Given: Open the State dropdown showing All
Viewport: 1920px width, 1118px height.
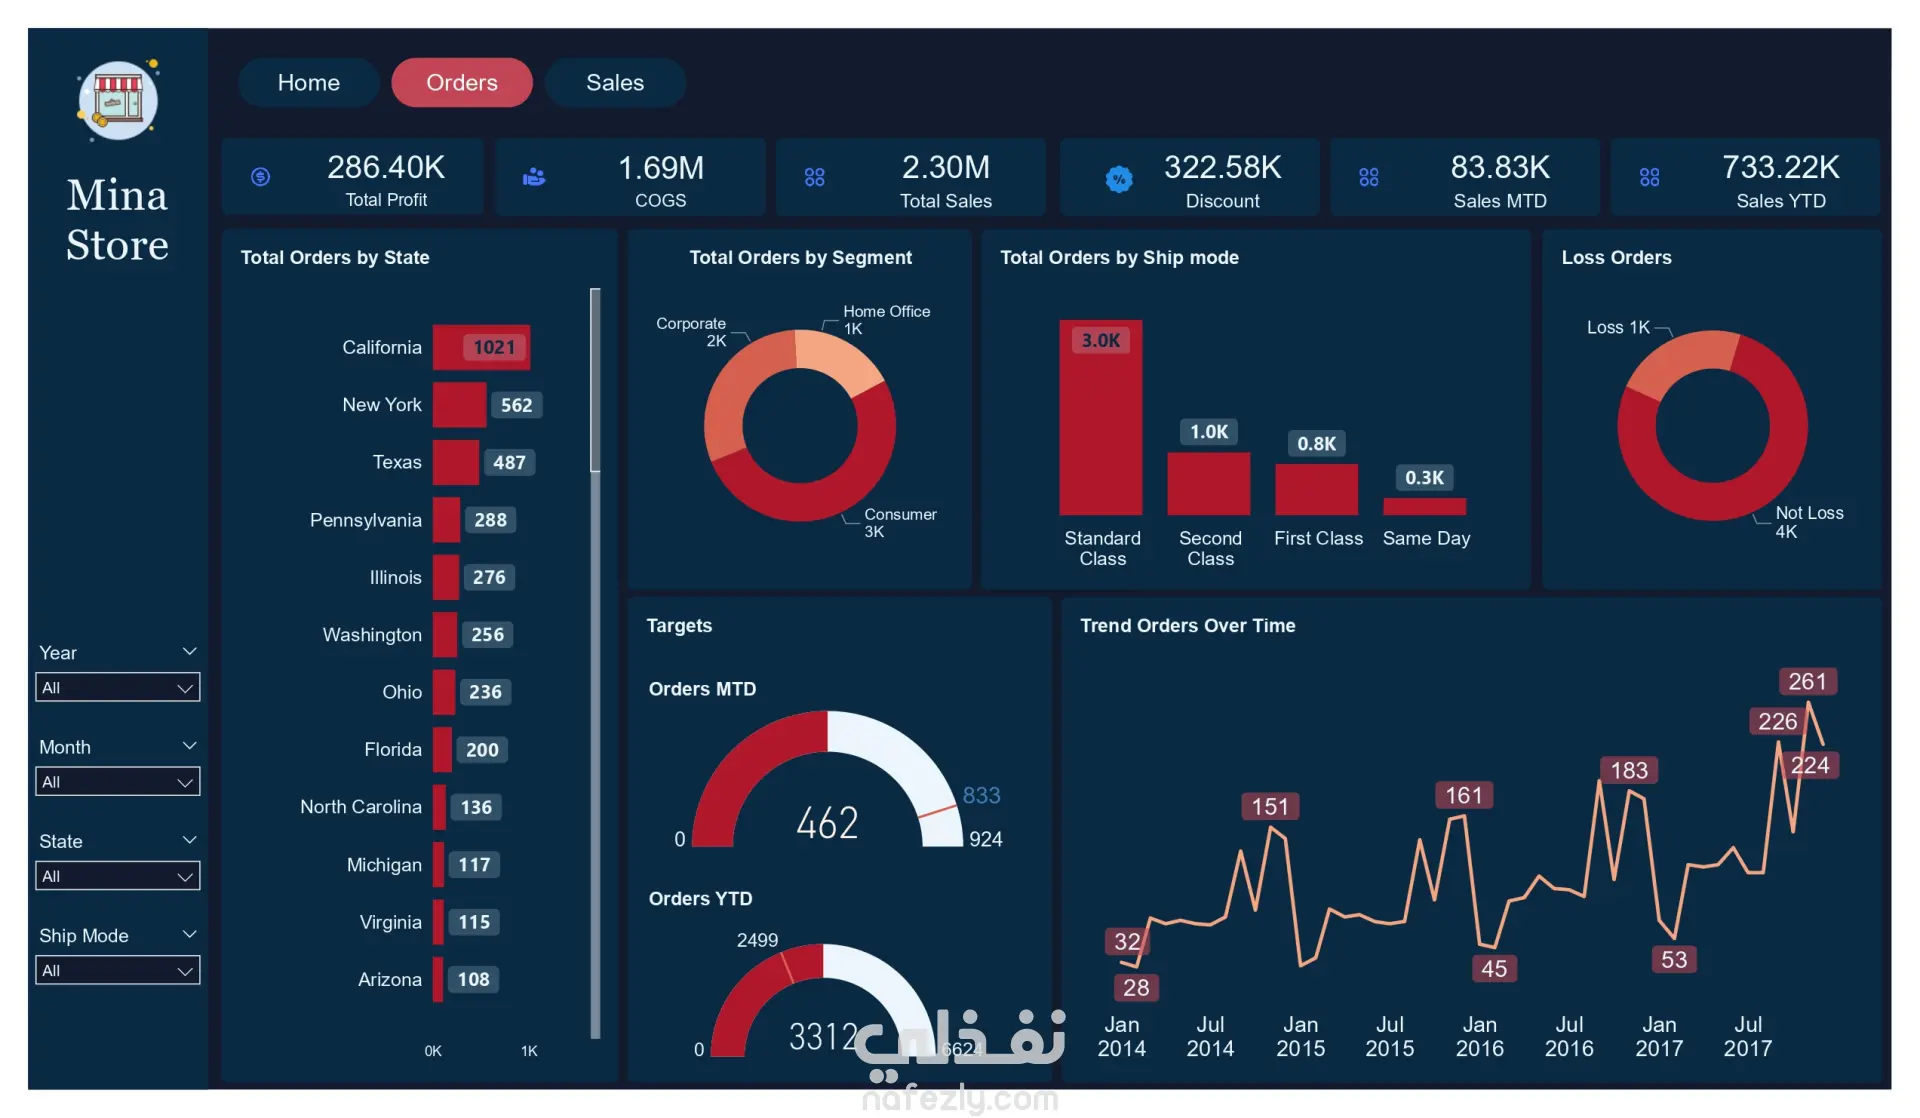Looking at the screenshot, I should [x=117, y=876].
